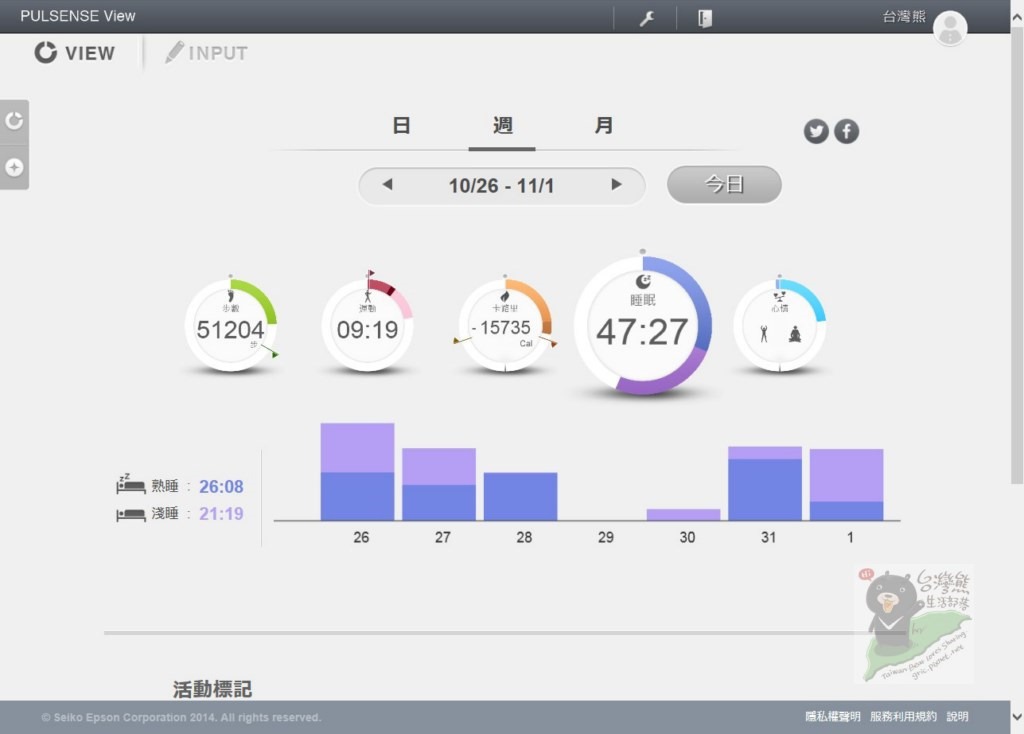Select the exercise gauge 09:19
Viewport: 1024px width, 734px height.
pos(368,325)
